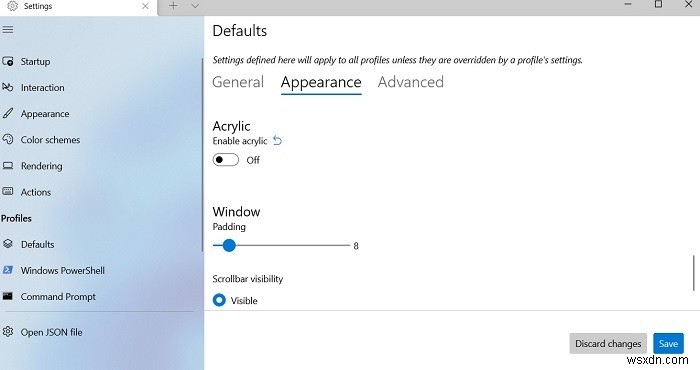Click the Actions keyboard icon
The image size is (700, 370).
click(x=8, y=191)
